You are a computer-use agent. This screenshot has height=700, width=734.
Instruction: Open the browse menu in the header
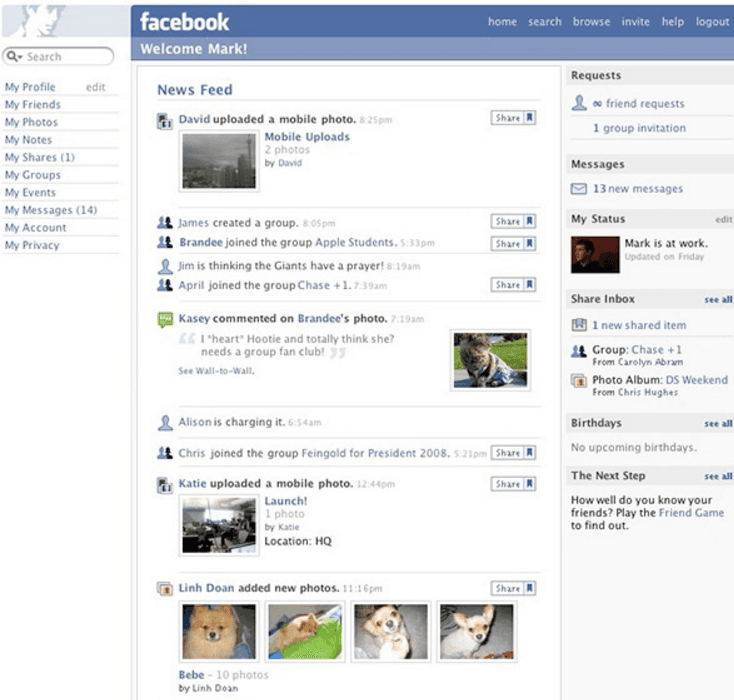(x=591, y=22)
